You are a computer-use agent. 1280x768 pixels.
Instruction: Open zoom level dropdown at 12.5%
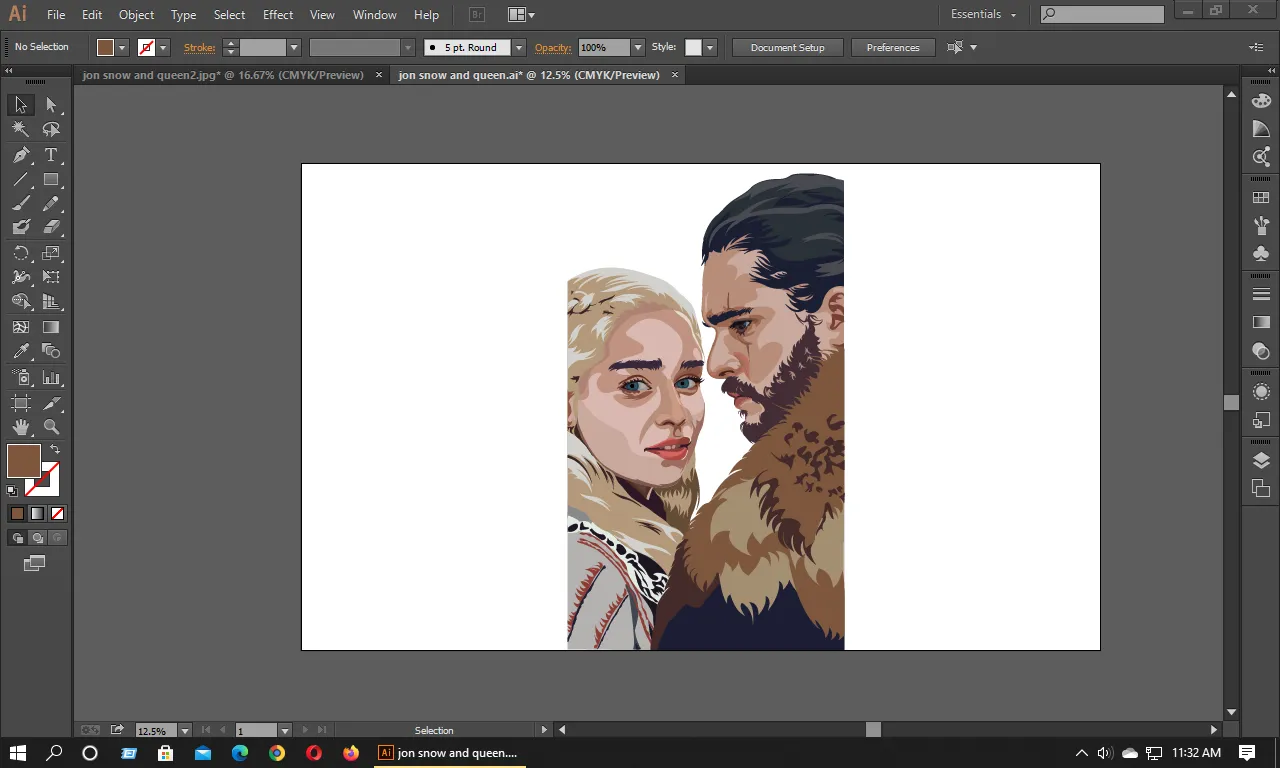coord(184,731)
